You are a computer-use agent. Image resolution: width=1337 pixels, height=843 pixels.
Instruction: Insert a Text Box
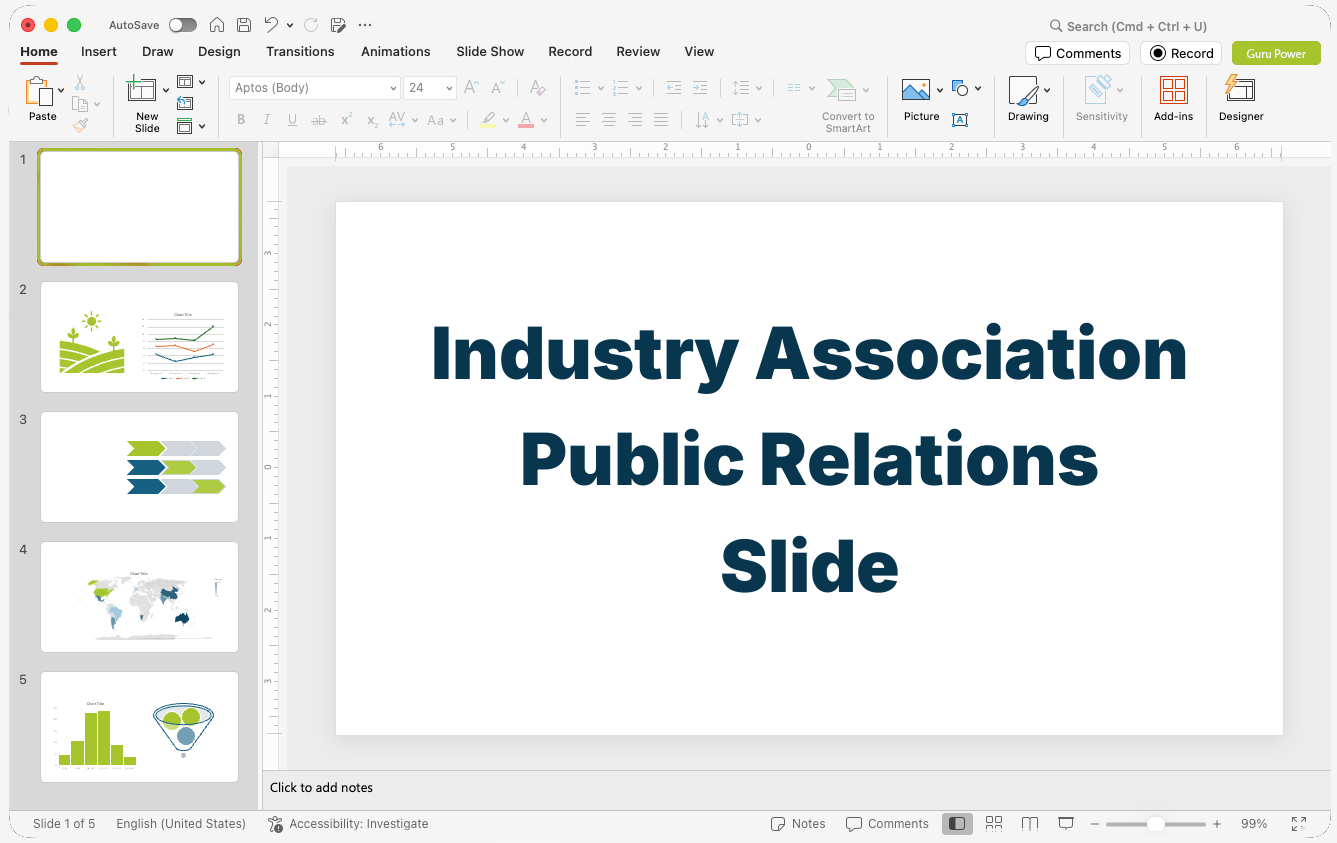coord(960,120)
